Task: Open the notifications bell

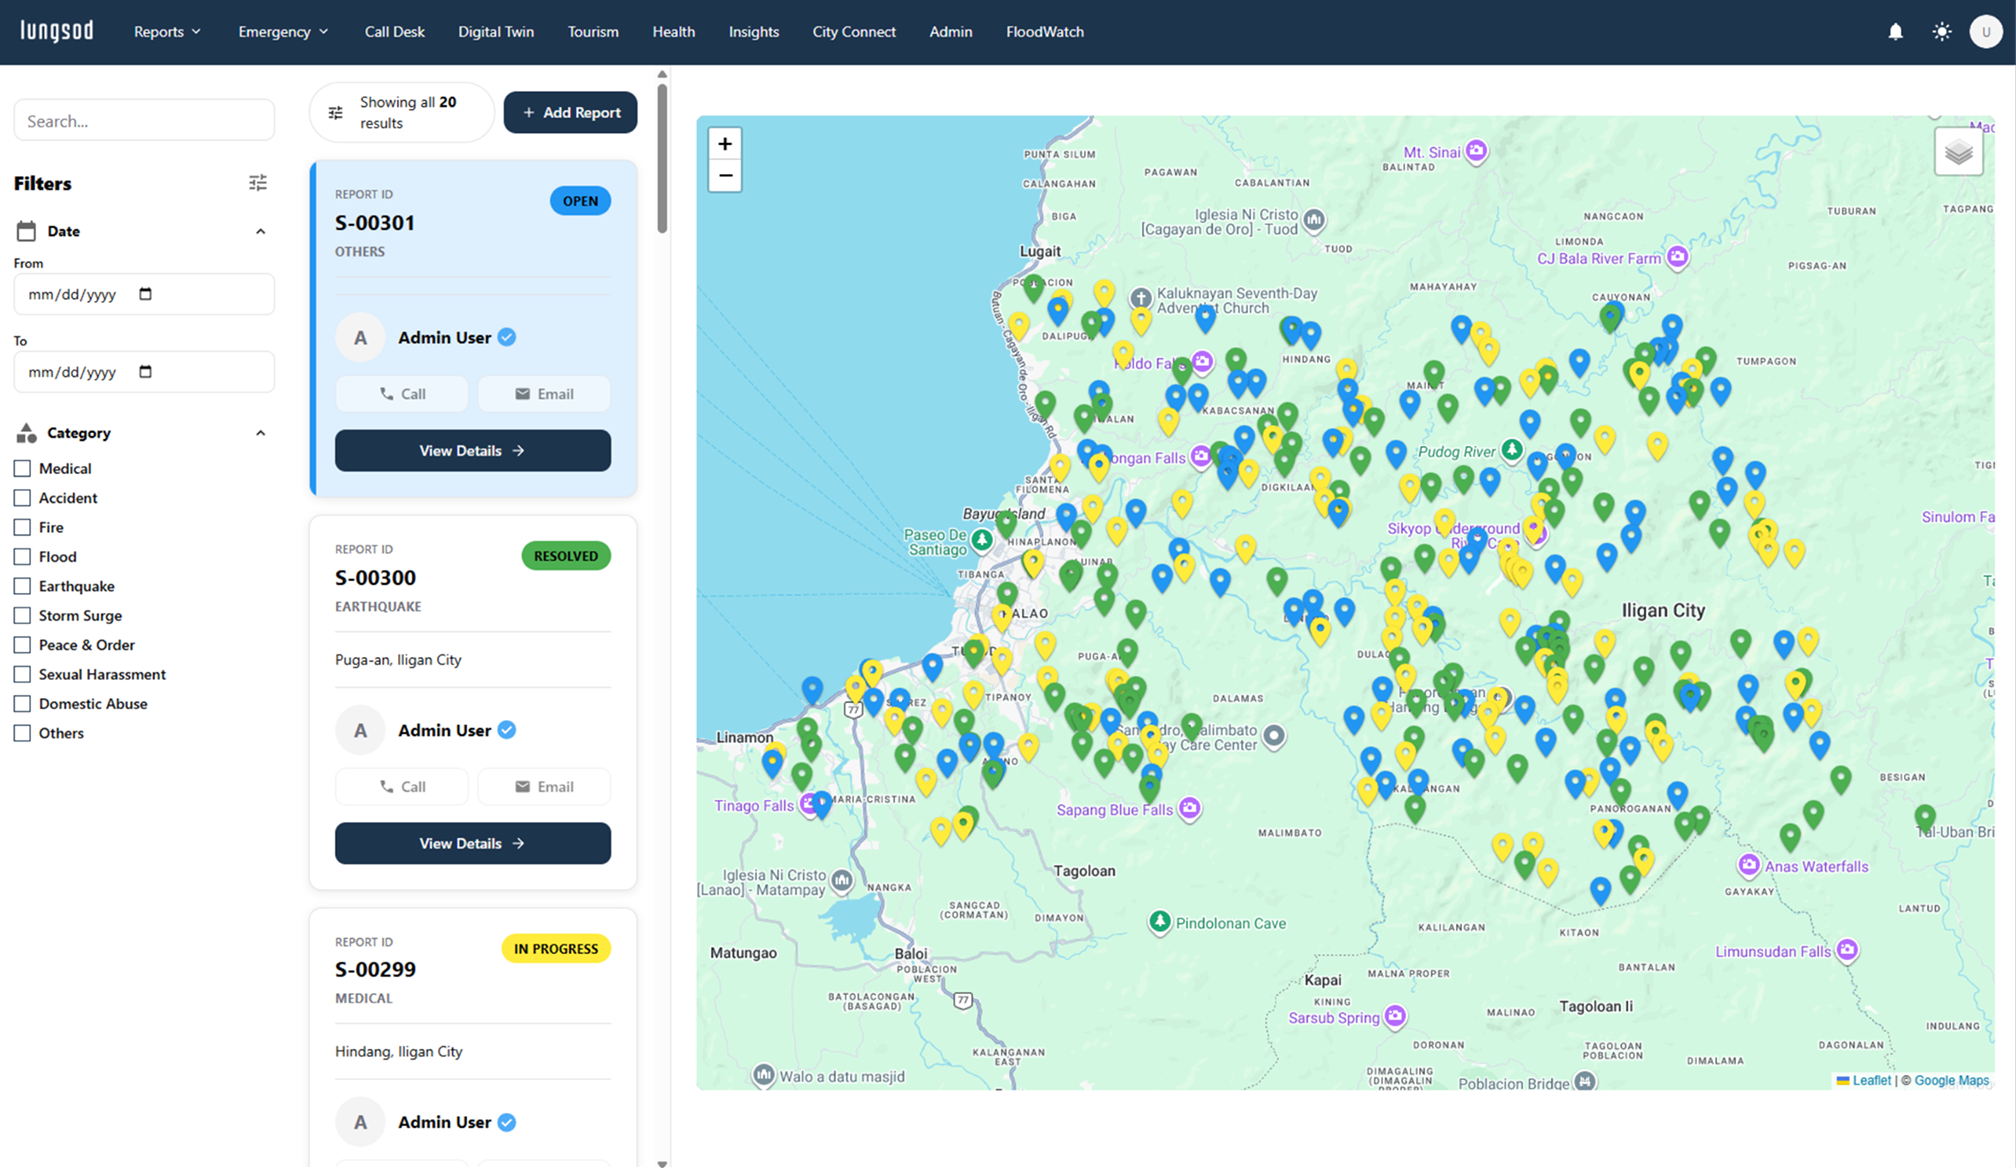Action: point(1895,32)
